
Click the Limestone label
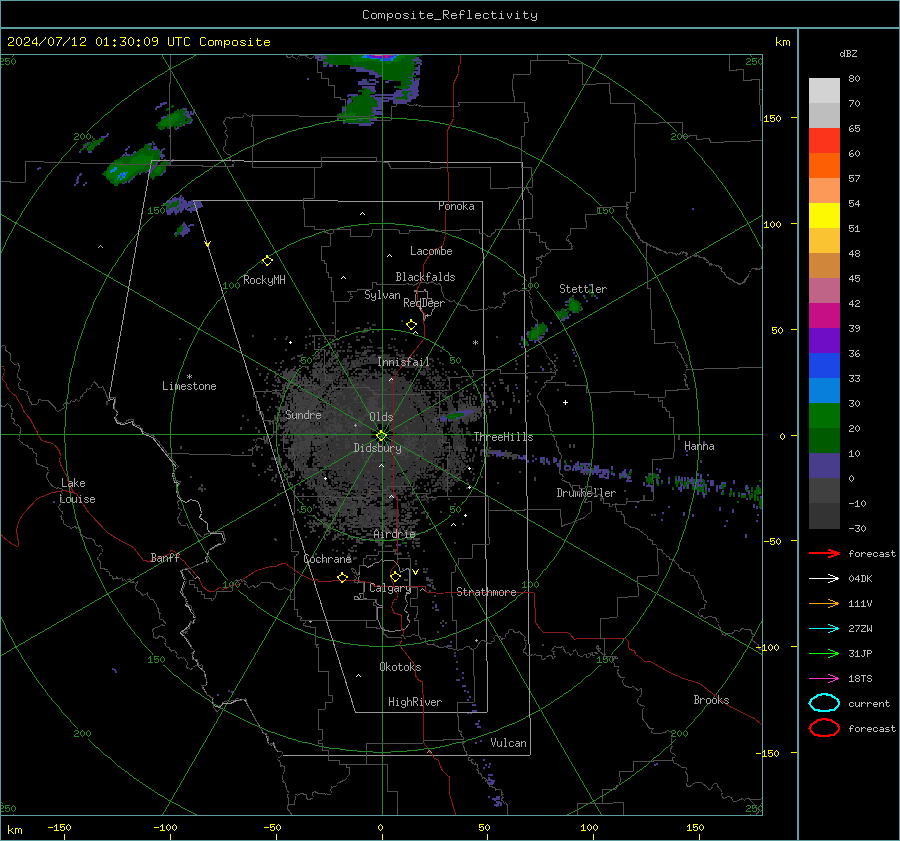(x=189, y=386)
